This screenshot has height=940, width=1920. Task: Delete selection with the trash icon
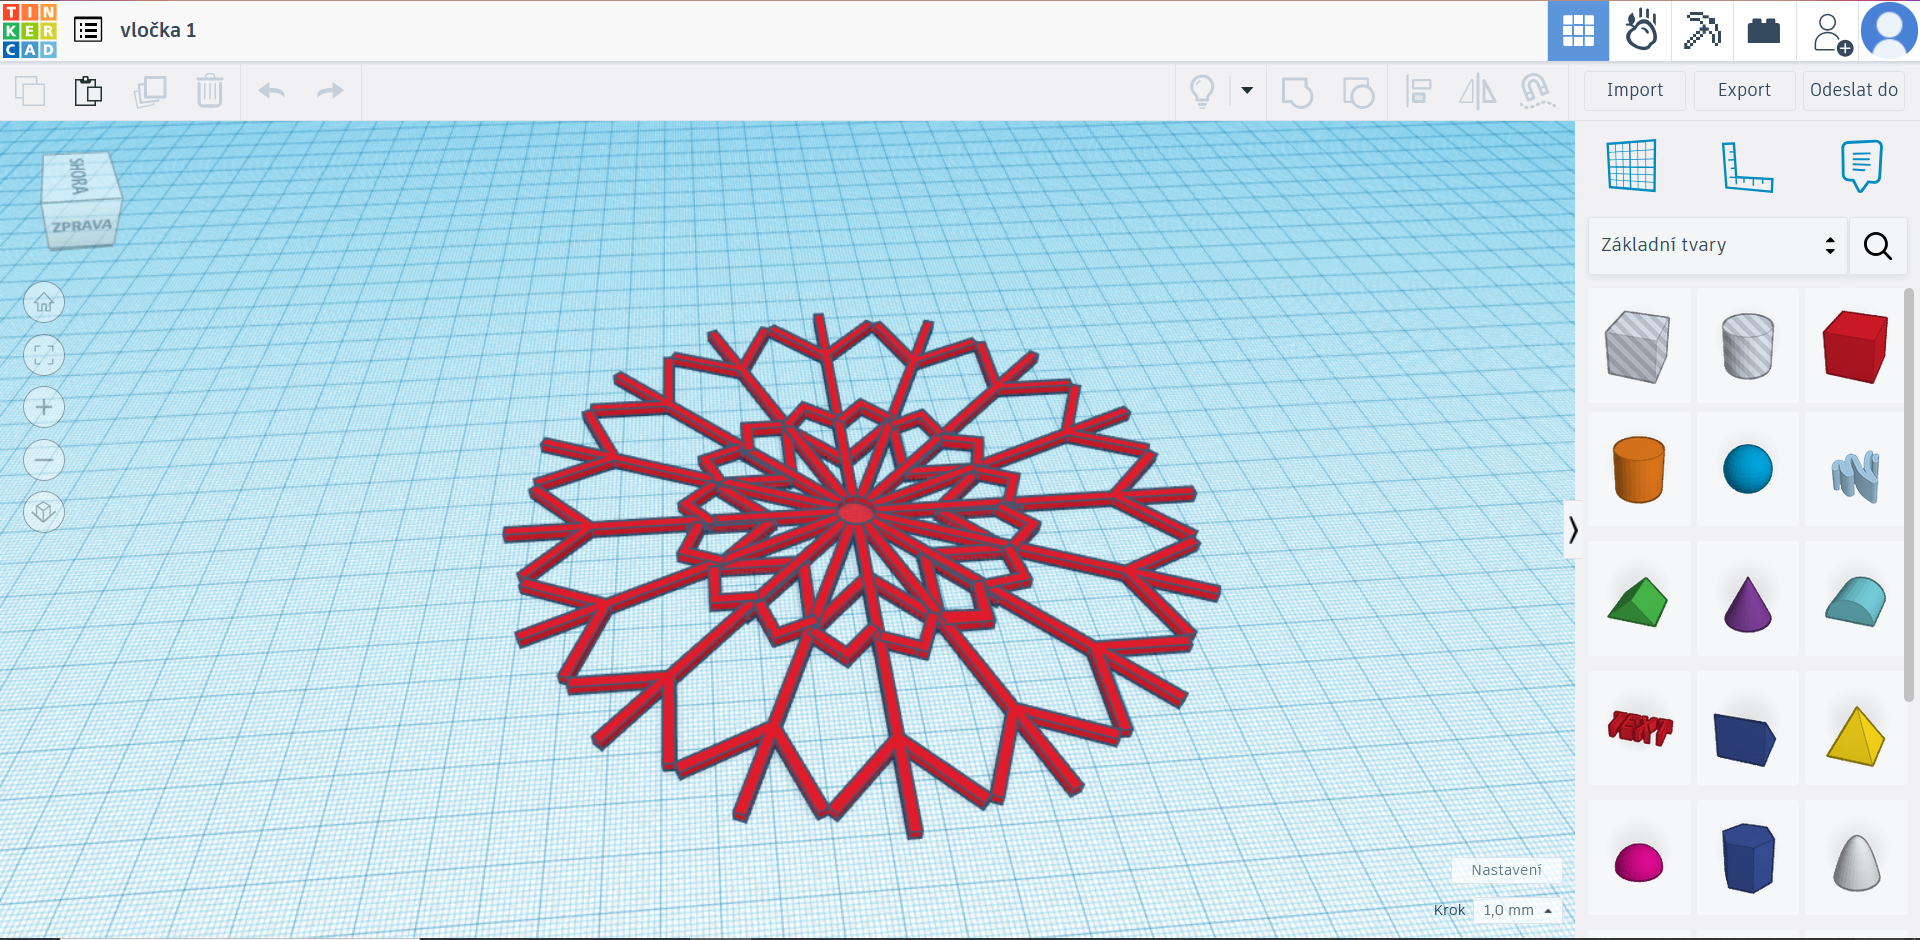(x=210, y=91)
